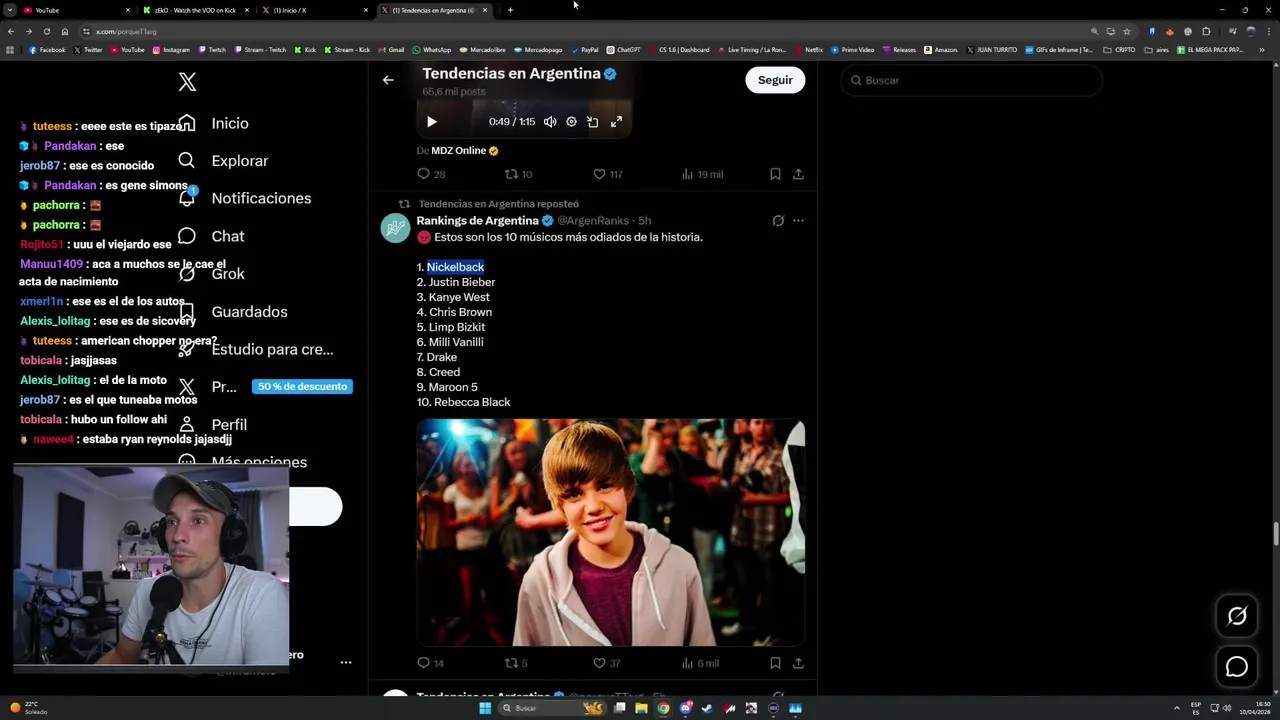Click the page vertical scrollbar thumb
This screenshot has height=720, width=1280.
1275,534
